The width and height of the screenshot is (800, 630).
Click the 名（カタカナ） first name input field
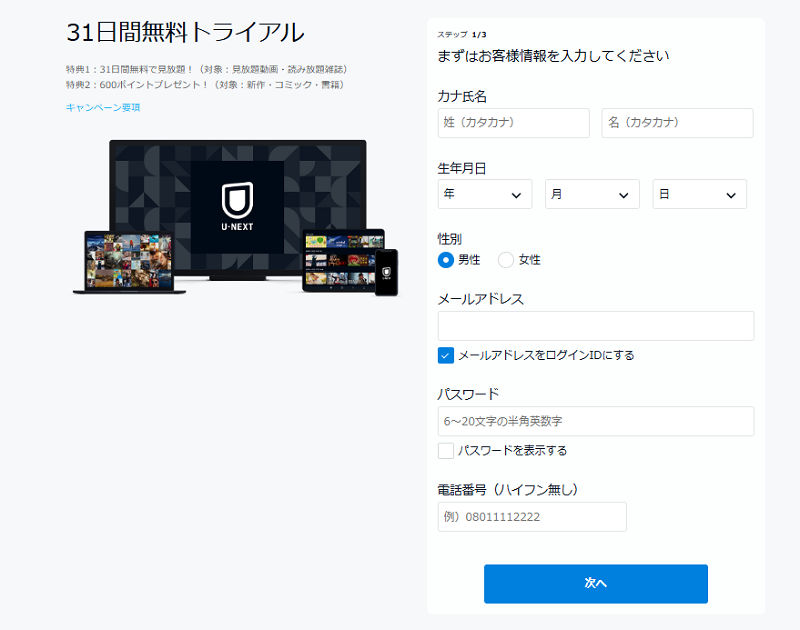(677, 123)
